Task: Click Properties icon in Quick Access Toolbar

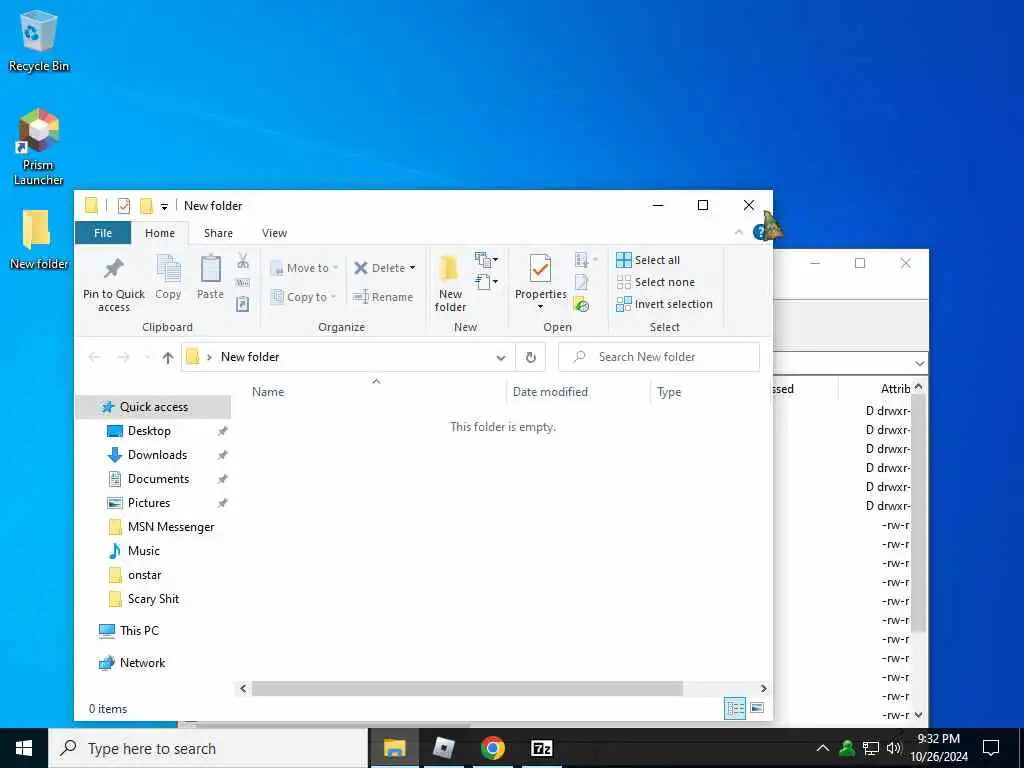Action: click(x=123, y=206)
